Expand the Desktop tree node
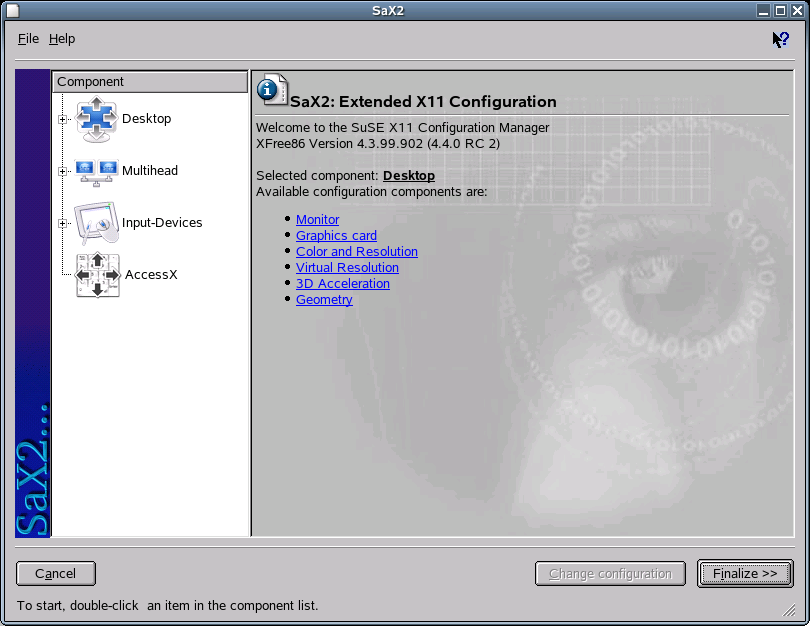Viewport: 810px width, 626px height. tap(63, 119)
